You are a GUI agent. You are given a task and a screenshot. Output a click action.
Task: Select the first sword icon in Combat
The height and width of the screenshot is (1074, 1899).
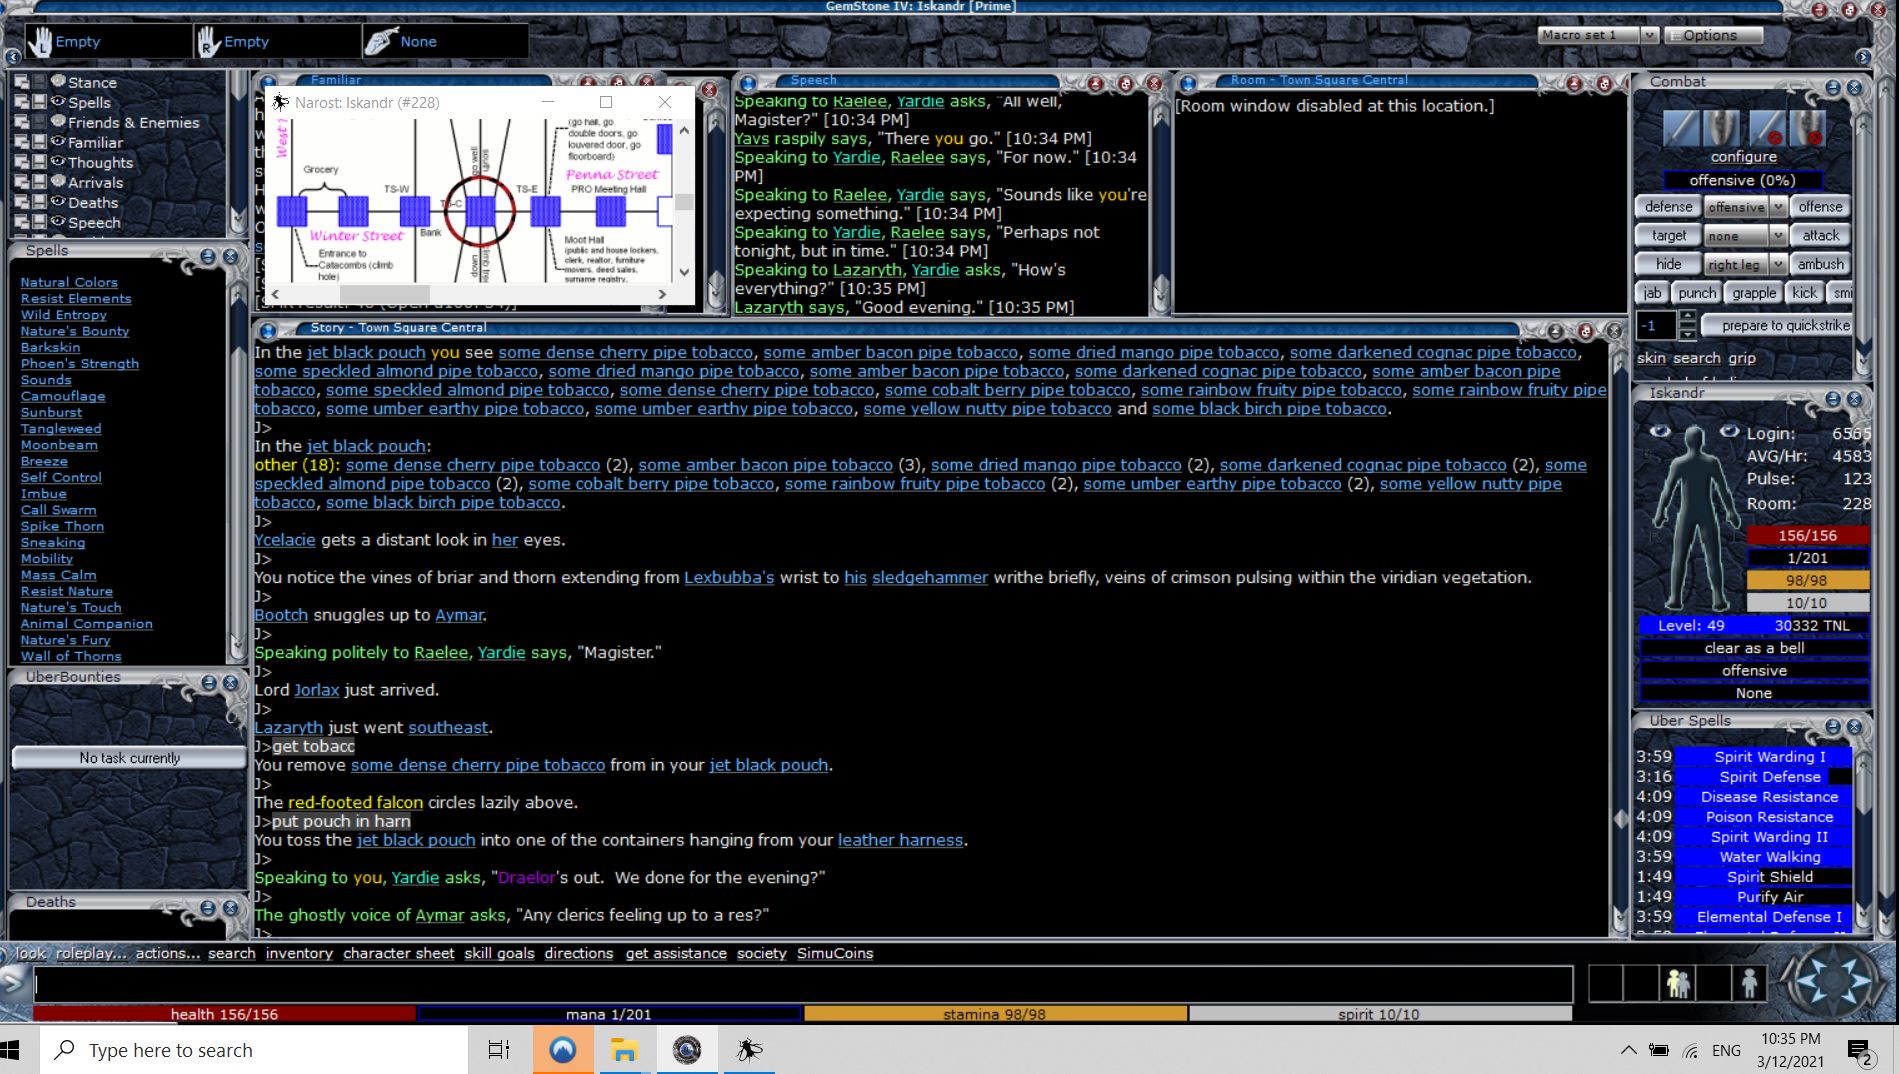point(1680,128)
